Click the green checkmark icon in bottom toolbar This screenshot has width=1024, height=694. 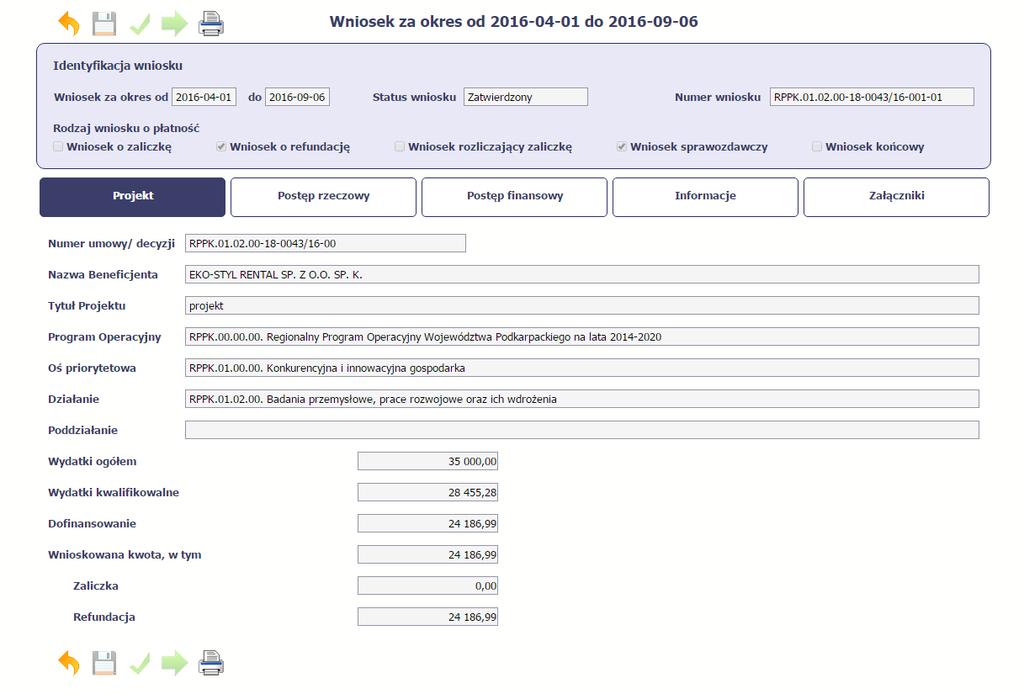coord(140,664)
